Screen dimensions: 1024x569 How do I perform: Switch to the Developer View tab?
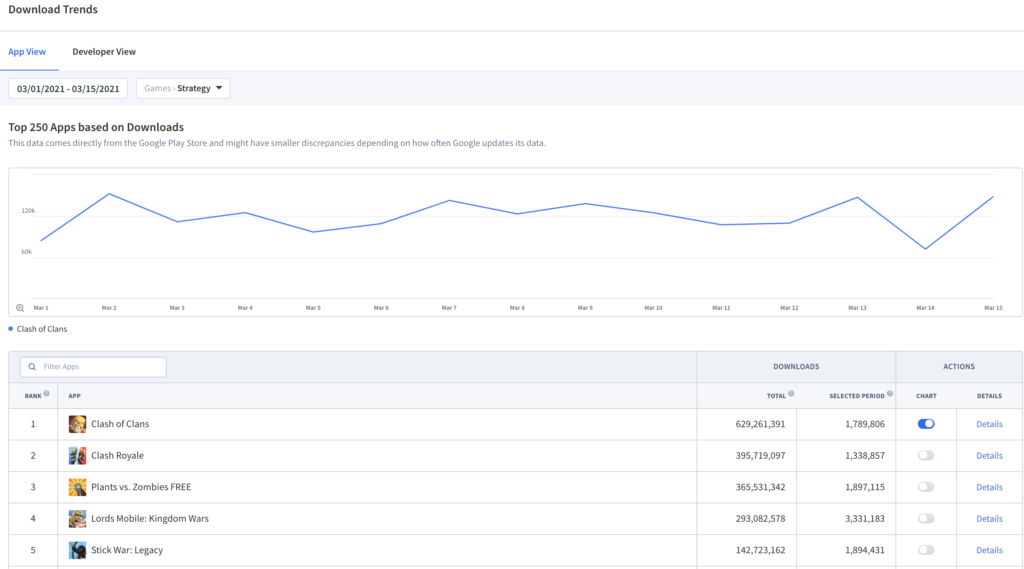(104, 52)
